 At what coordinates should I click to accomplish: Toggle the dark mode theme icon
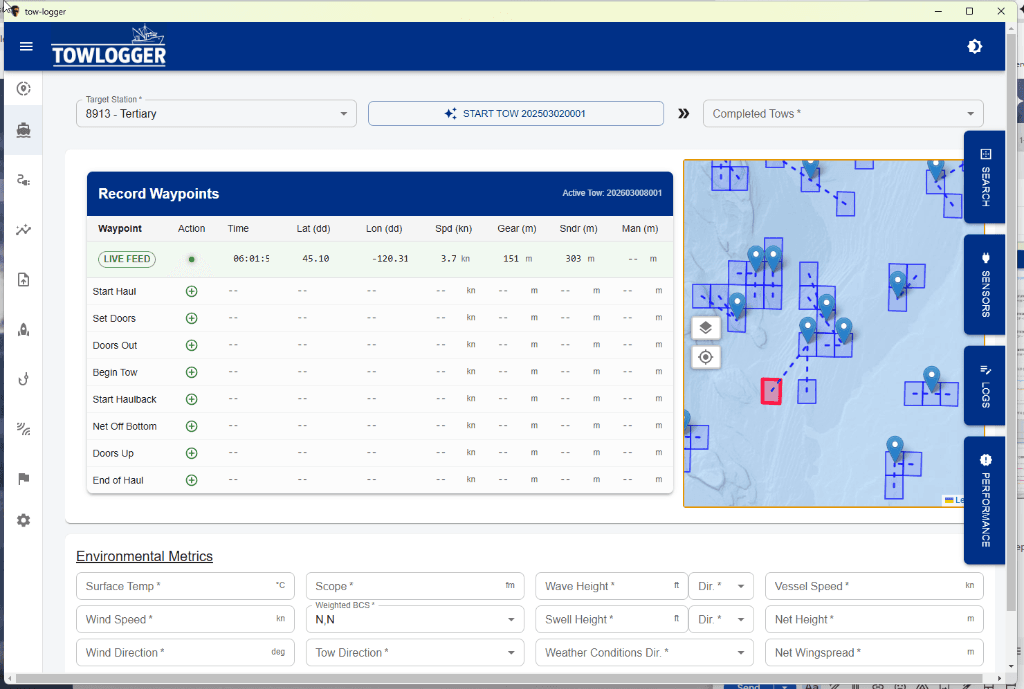tap(974, 46)
